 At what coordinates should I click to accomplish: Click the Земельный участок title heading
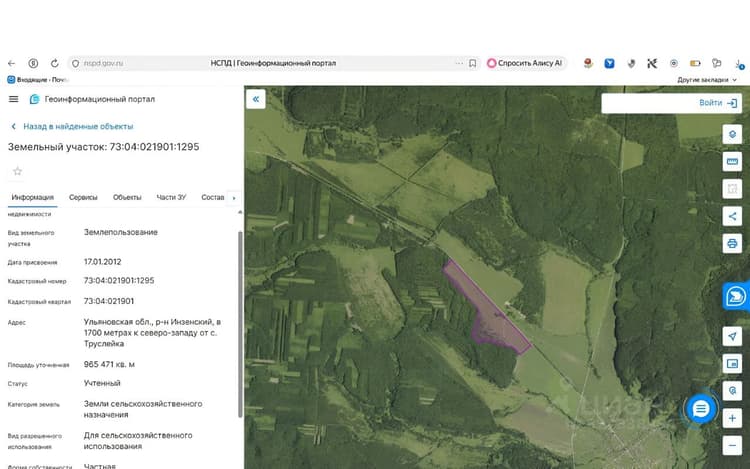point(103,147)
